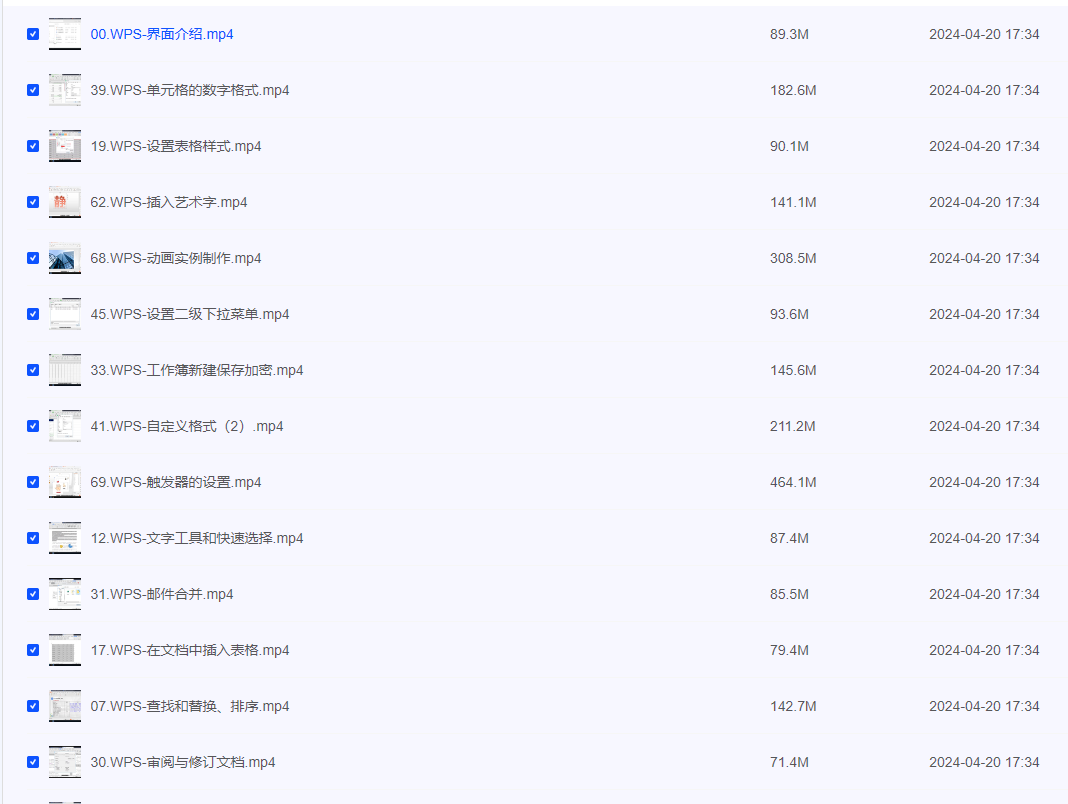Select the thumbnail for 31.WPS-邮件合并.mp4
This screenshot has height=804, width=1068.
(65, 594)
